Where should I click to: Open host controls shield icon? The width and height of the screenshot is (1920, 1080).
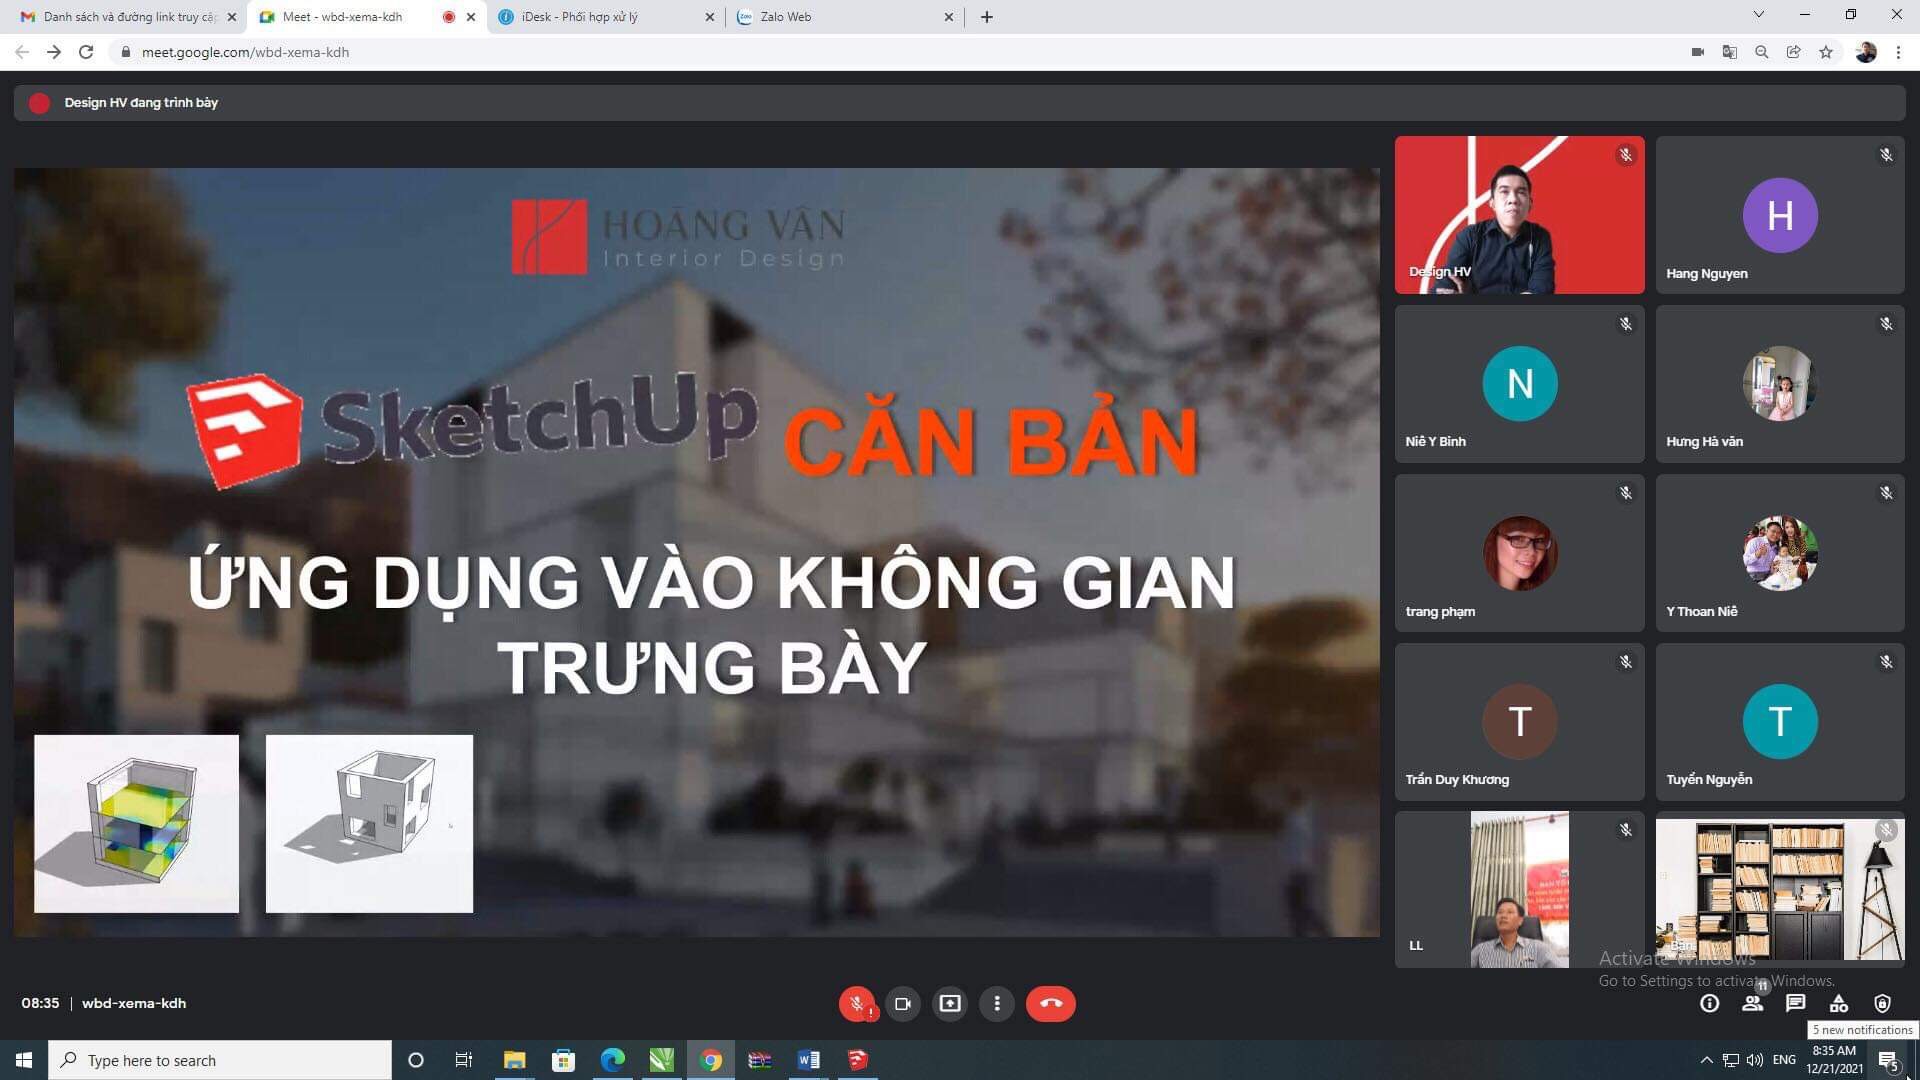coord(1882,1004)
